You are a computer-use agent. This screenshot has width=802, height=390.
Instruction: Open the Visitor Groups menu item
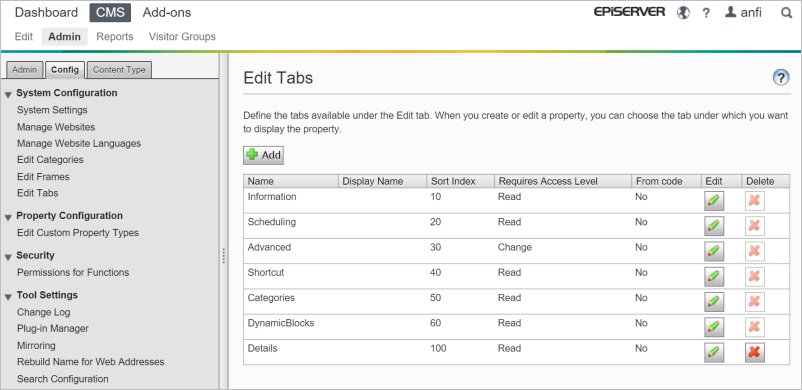[182, 37]
